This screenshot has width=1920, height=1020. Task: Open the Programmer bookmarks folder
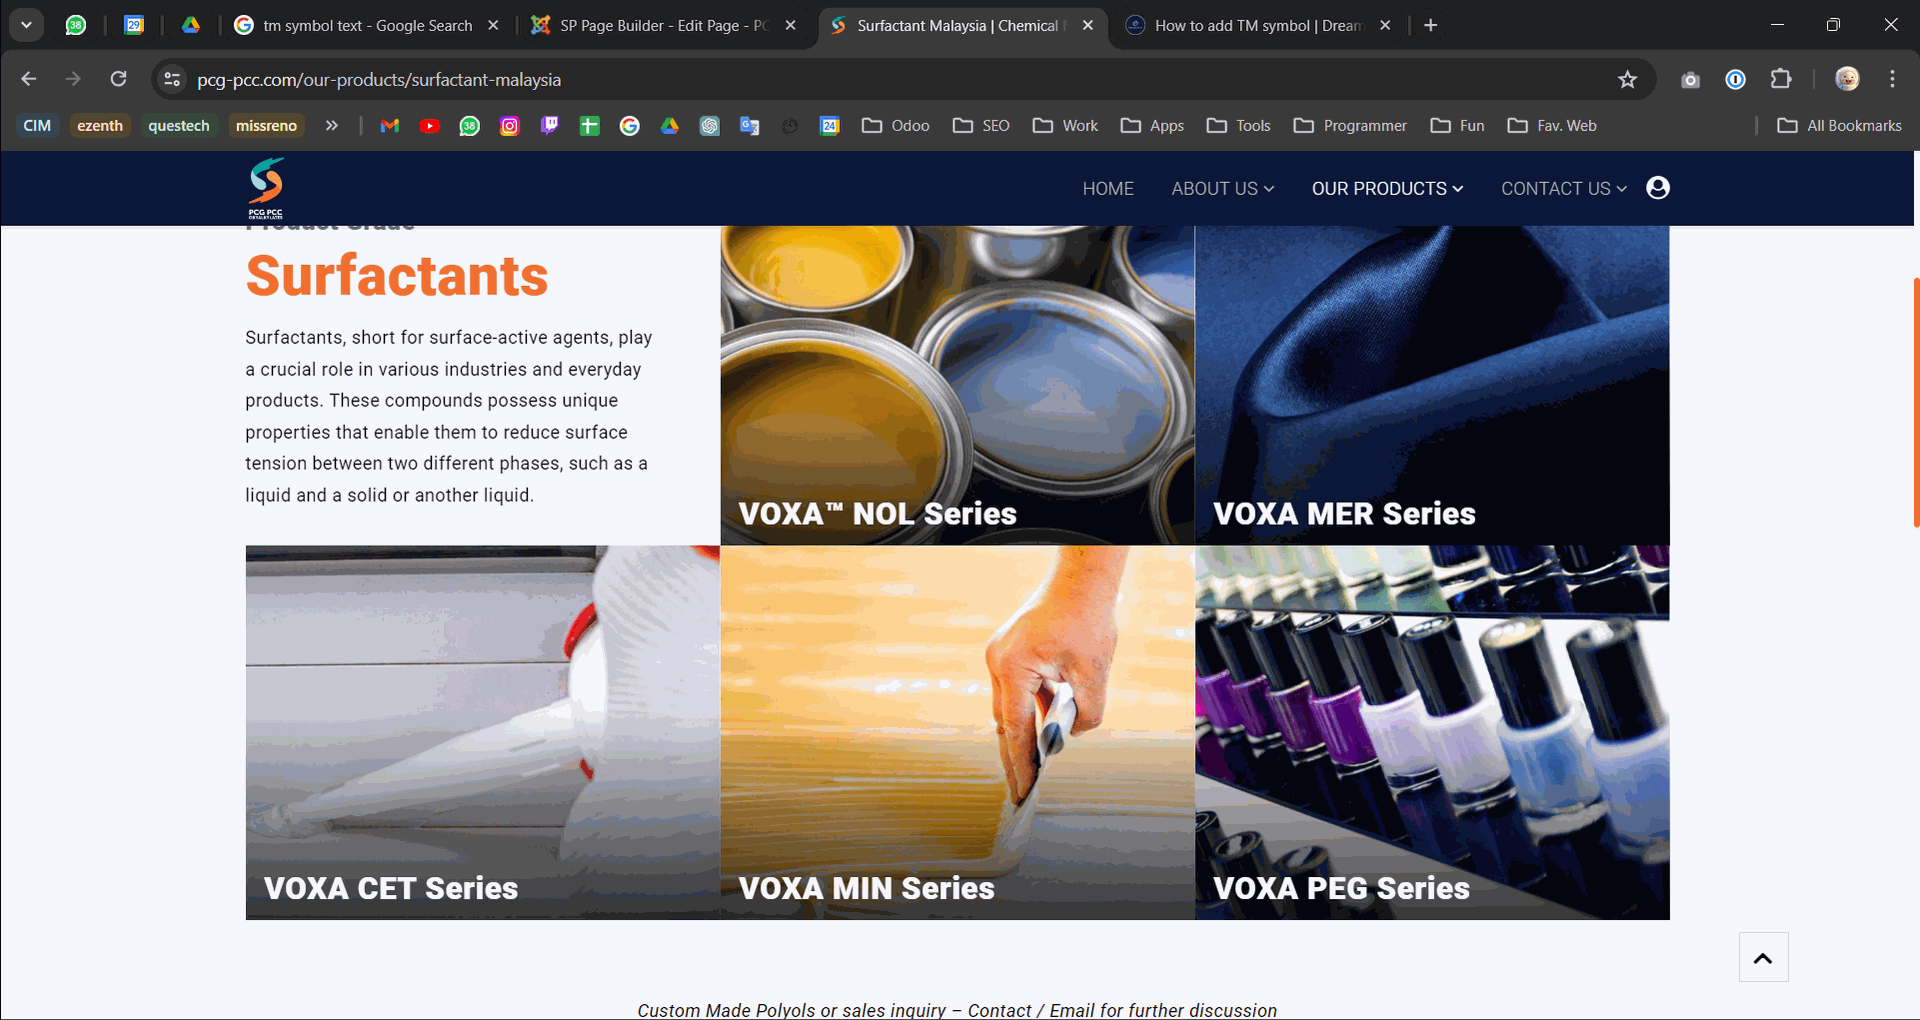pos(1350,125)
